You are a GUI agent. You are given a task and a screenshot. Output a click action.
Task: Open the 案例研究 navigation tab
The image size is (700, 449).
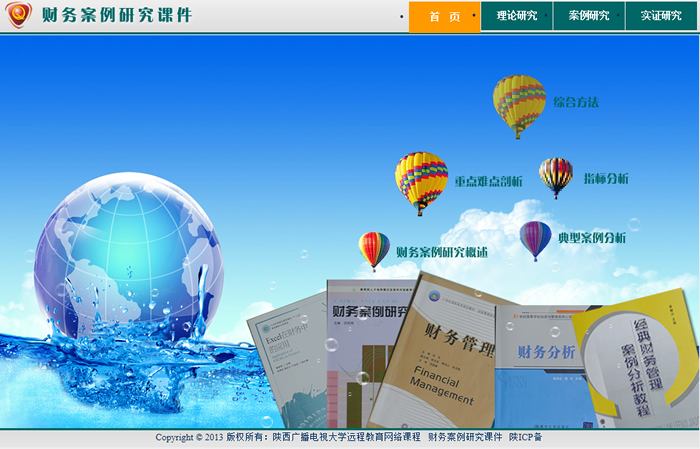point(588,16)
